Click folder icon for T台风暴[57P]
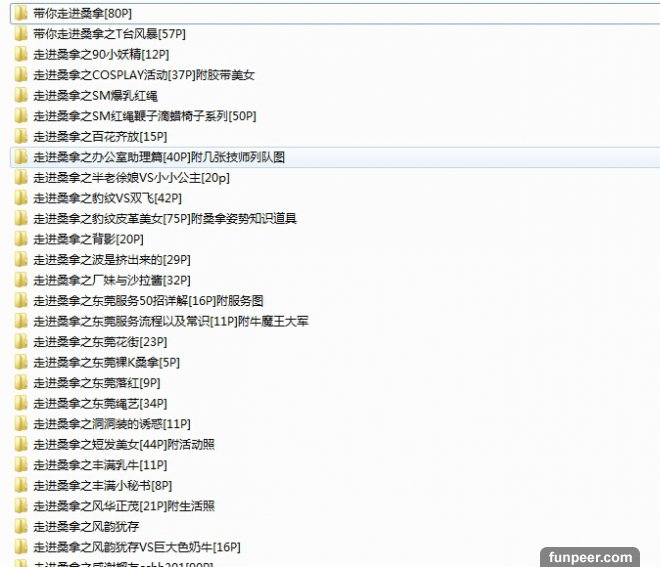This screenshot has width=660, height=567. coord(21,34)
